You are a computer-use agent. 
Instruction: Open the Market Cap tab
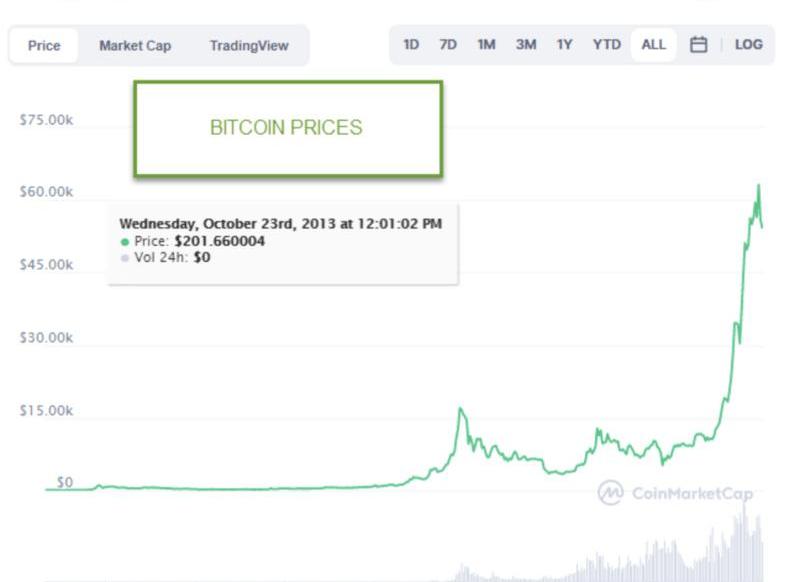coord(135,46)
